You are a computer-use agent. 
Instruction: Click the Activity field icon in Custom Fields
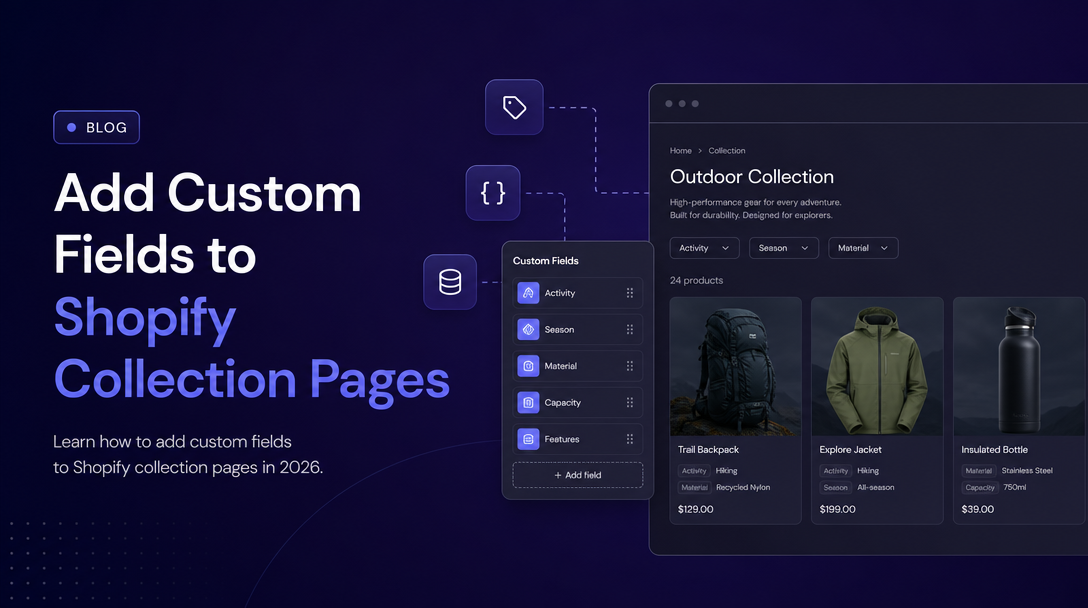point(528,293)
